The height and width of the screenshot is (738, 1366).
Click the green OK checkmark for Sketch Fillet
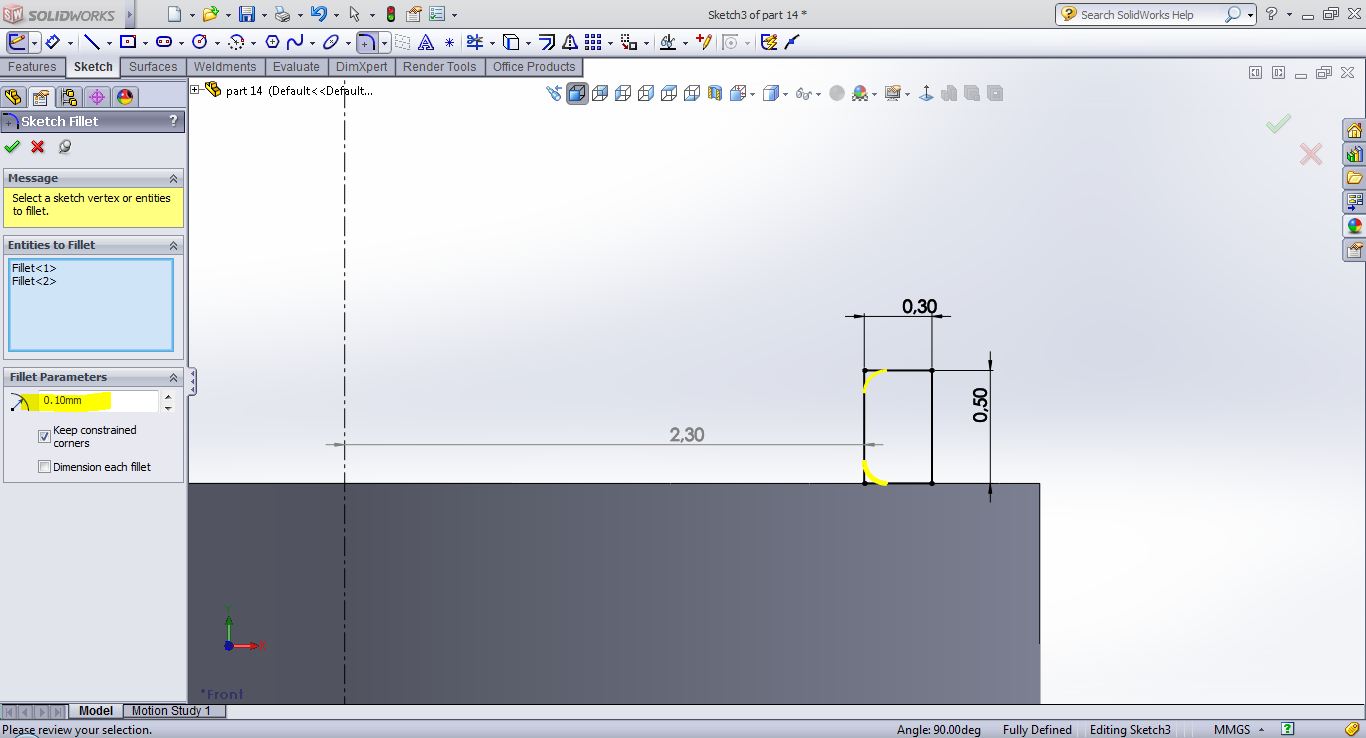coord(12,147)
